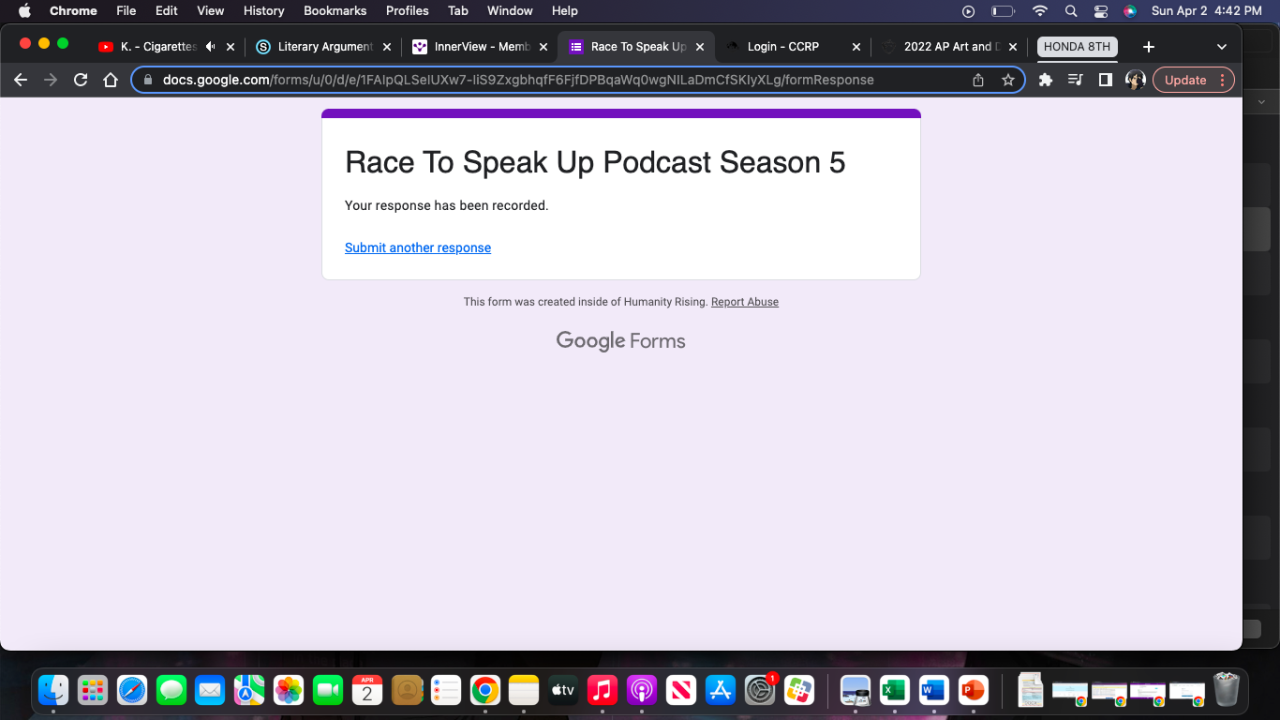Expand the tab search dropdown arrow

click(x=1222, y=47)
